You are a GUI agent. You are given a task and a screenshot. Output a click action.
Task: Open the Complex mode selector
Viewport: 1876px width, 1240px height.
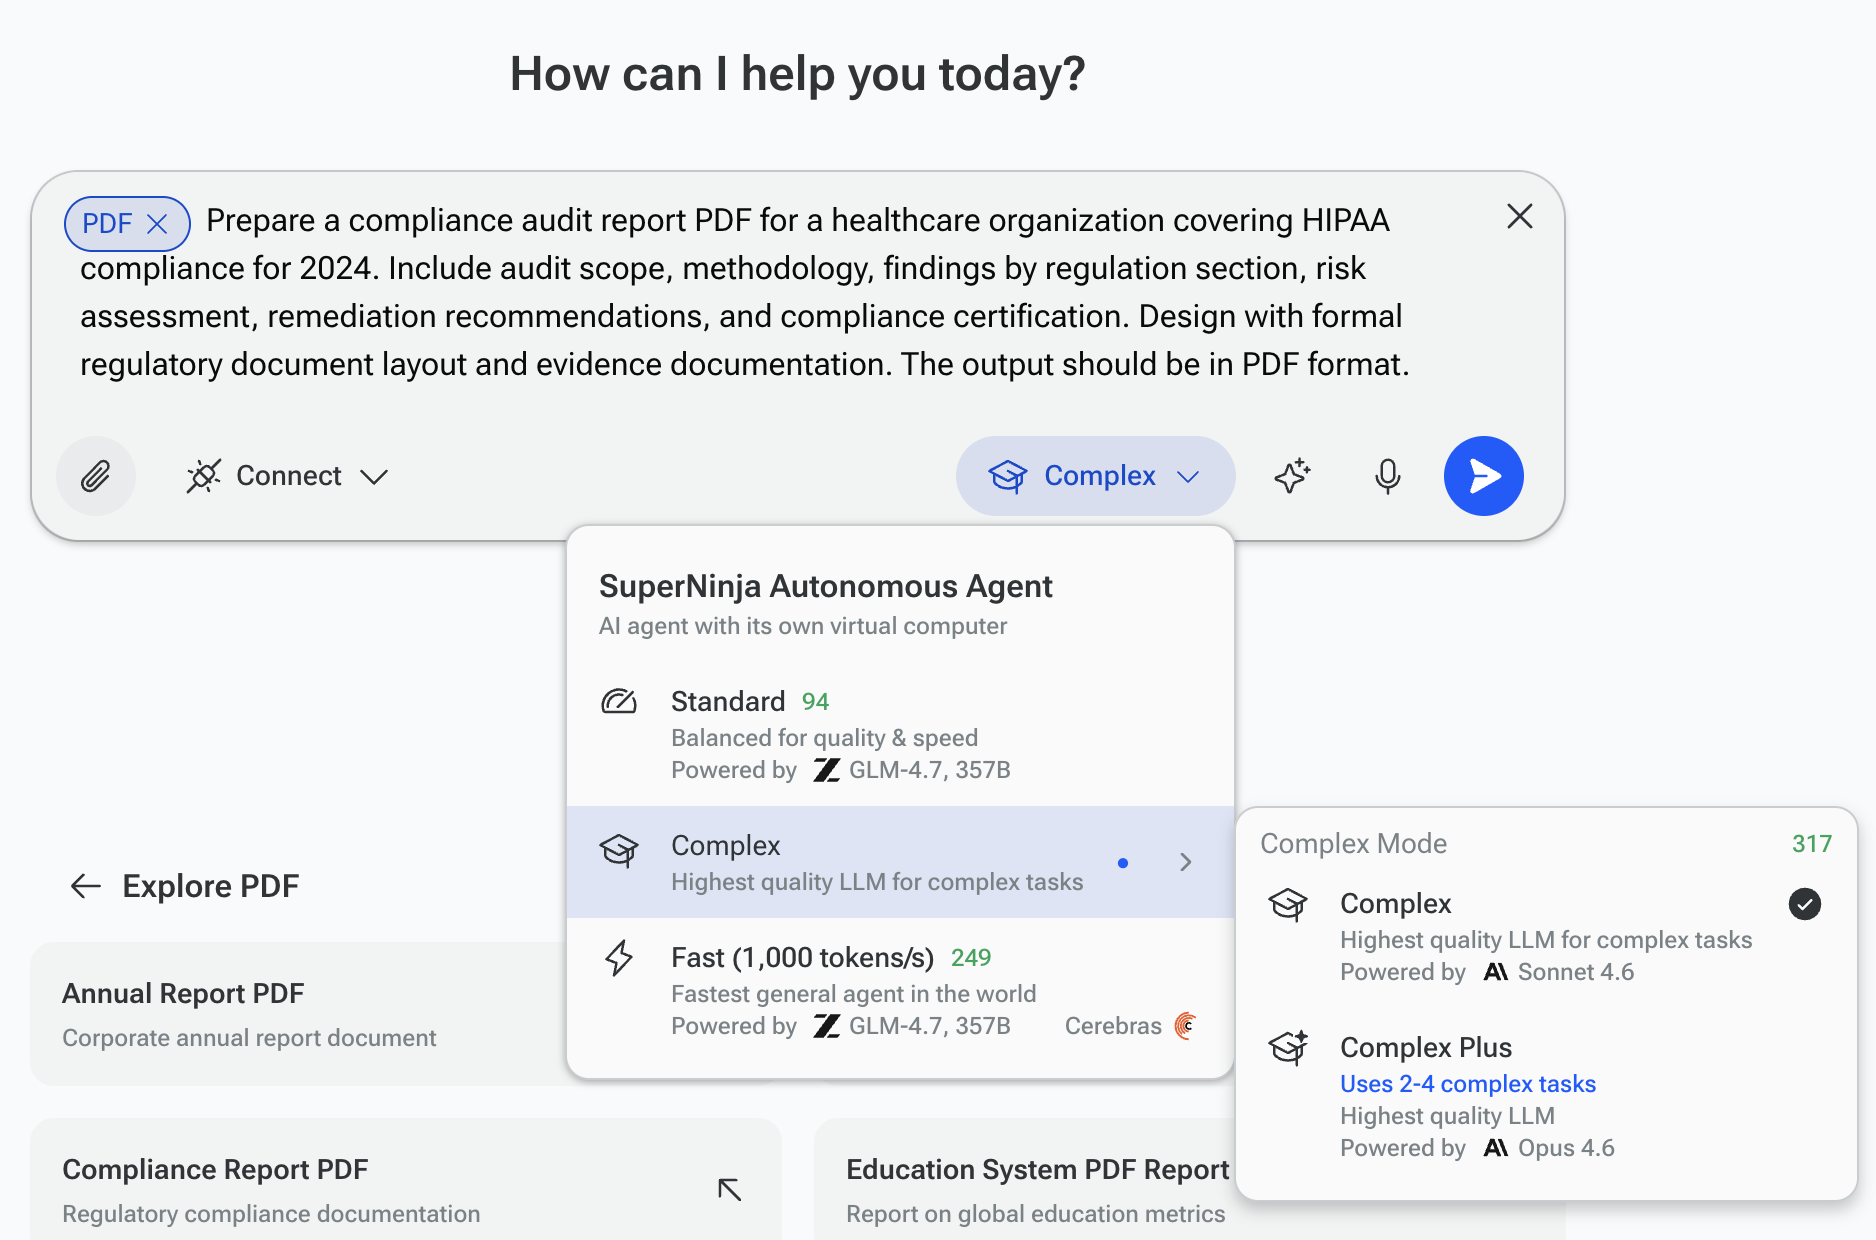1095,476
